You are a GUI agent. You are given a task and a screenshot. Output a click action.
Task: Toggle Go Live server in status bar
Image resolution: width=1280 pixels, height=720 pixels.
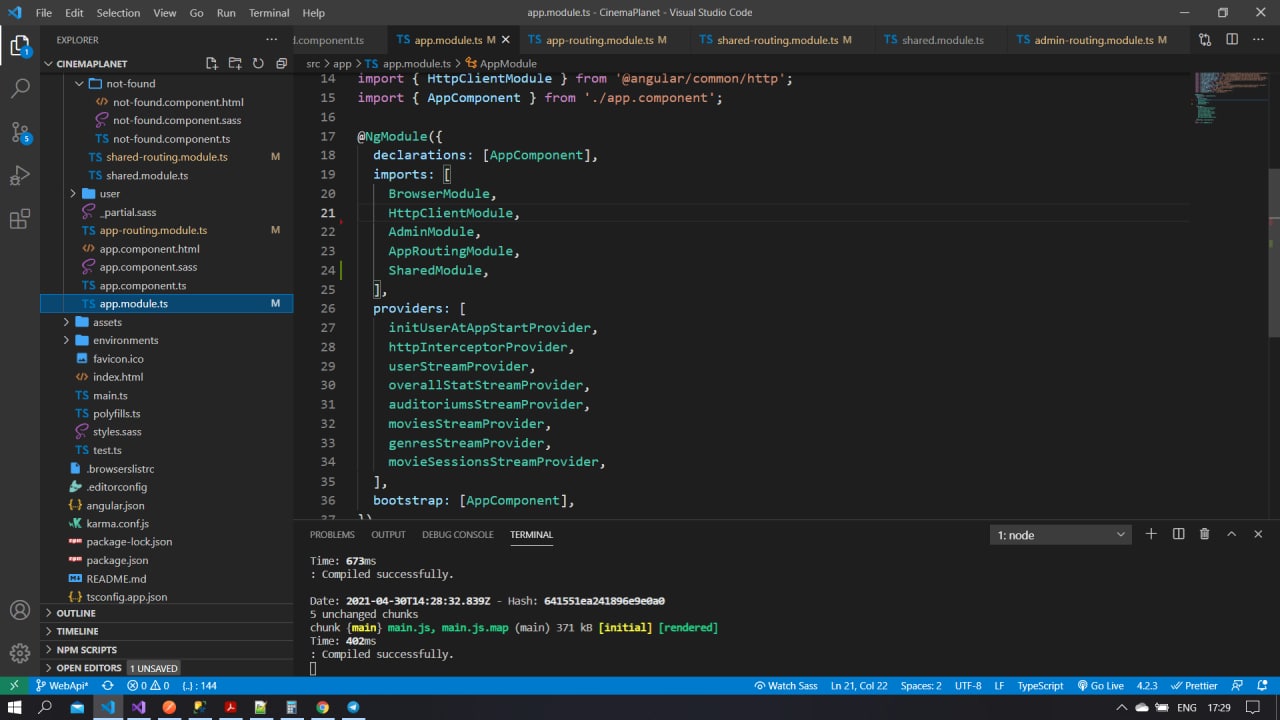pos(1100,686)
